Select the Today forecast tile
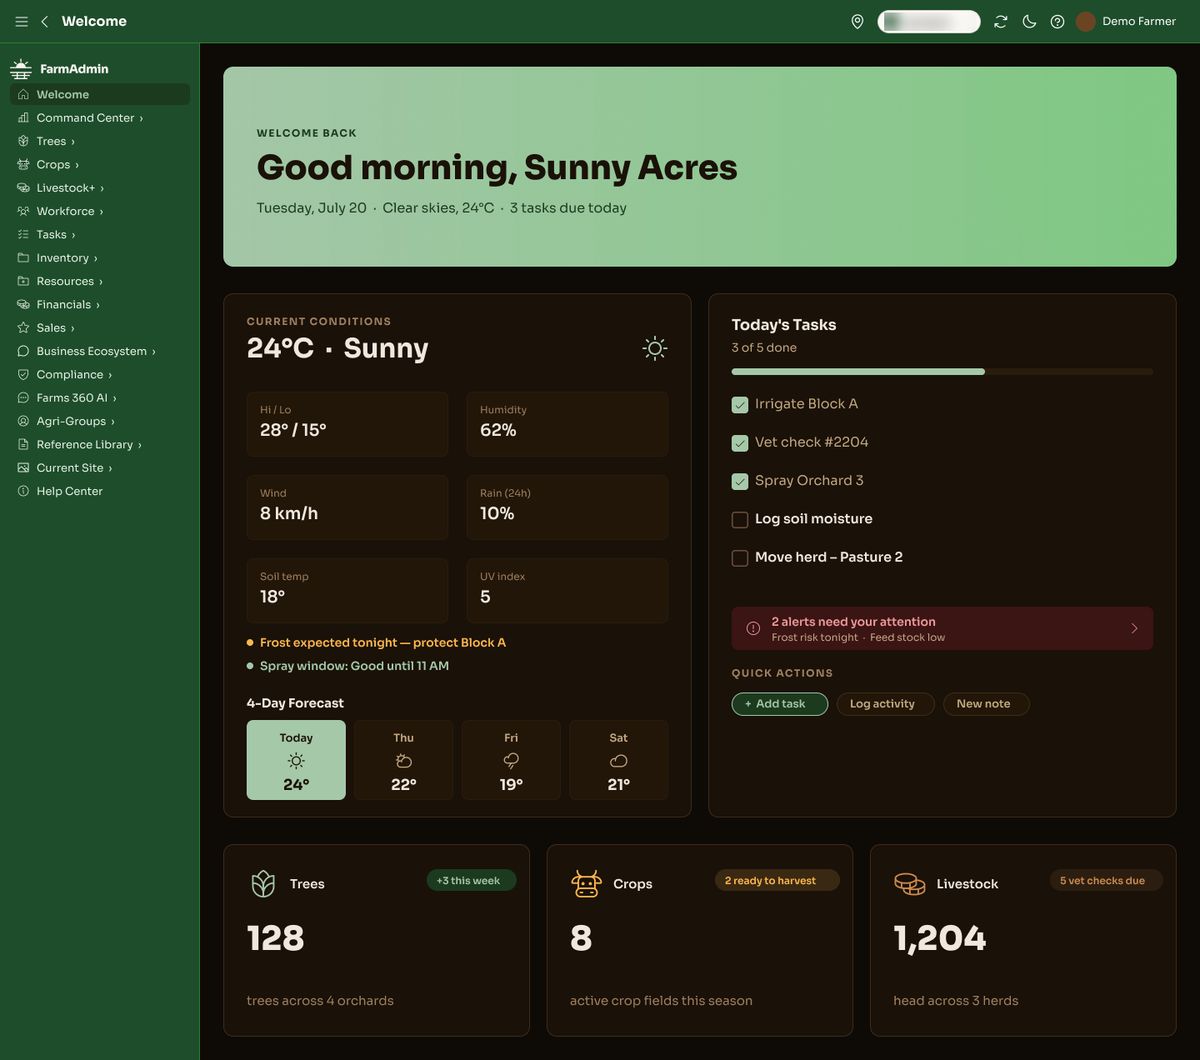The height and width of the screenshot is (1060, 1200). click(x=296, y=760)
